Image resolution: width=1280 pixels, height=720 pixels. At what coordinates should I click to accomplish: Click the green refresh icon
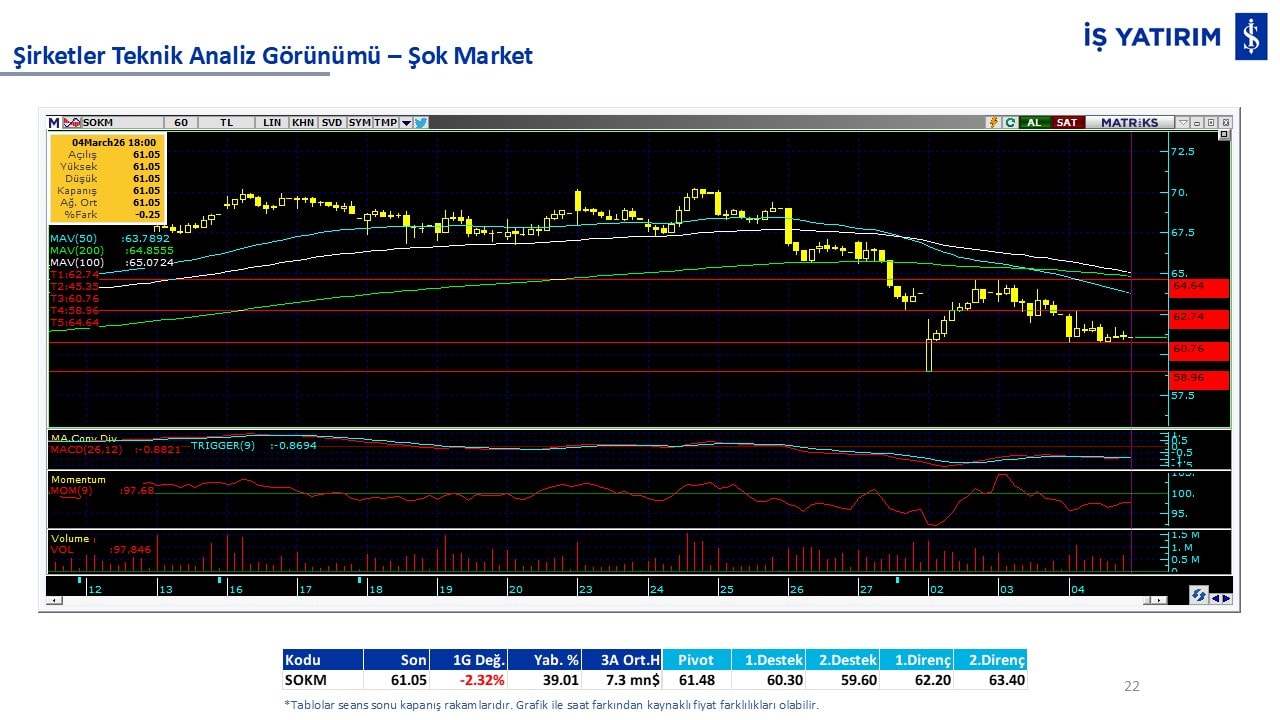[1010, 122]
